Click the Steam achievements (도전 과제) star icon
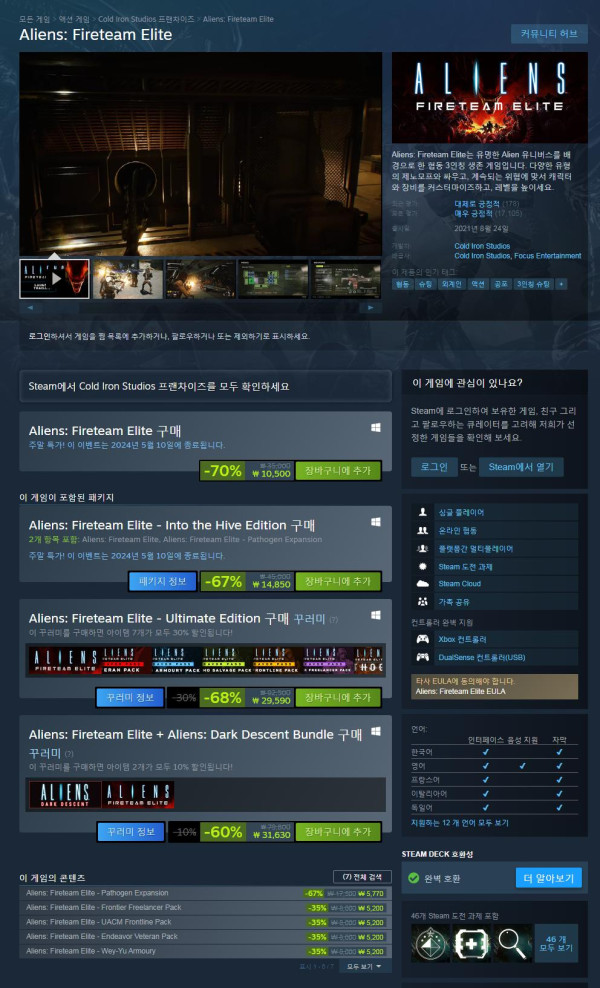Image resolution: width=600 pixels, height=988 pixels. (x=422, y=566)
